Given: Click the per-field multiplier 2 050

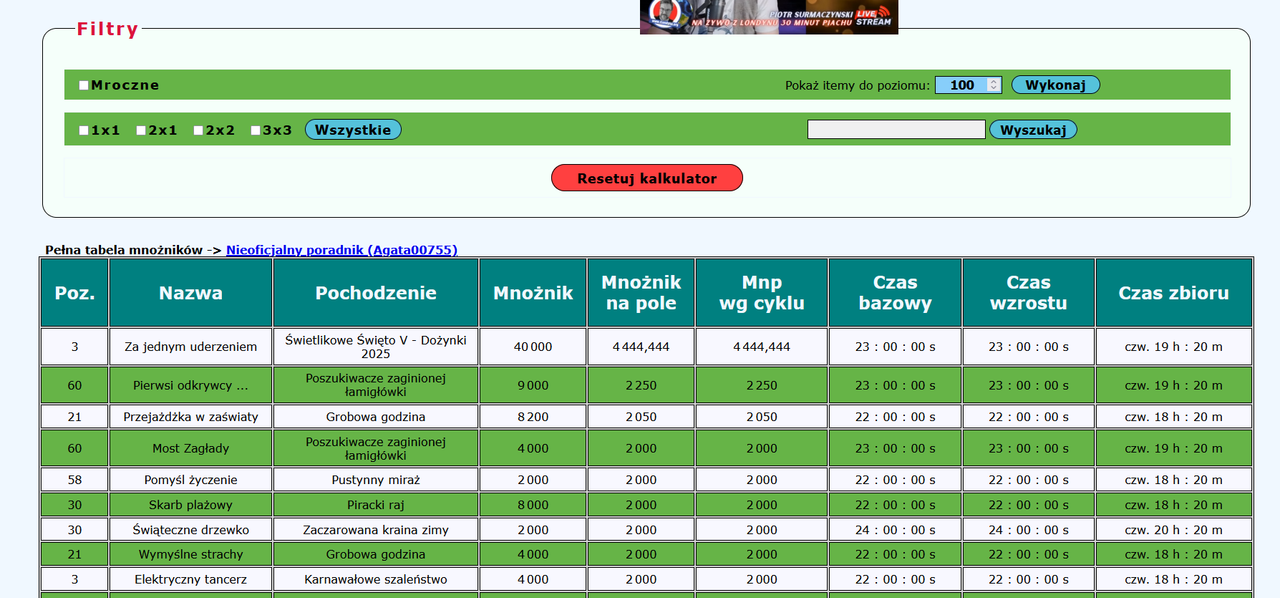Looking at the screenshot, I should (641, 417).
